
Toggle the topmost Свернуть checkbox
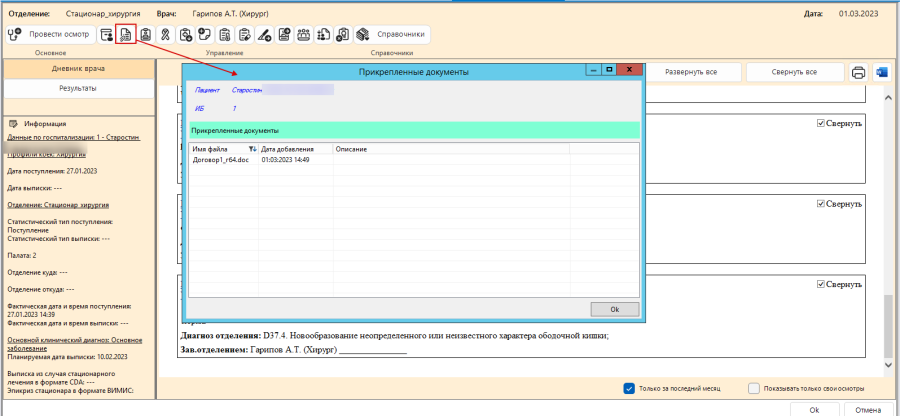click(821, 123)
